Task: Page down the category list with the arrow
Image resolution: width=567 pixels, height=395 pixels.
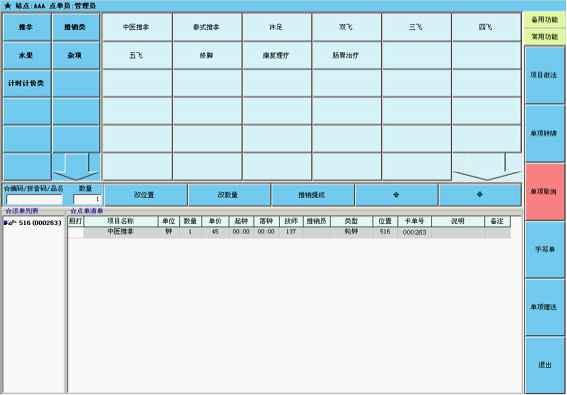Action: click(x=76, y=167)
